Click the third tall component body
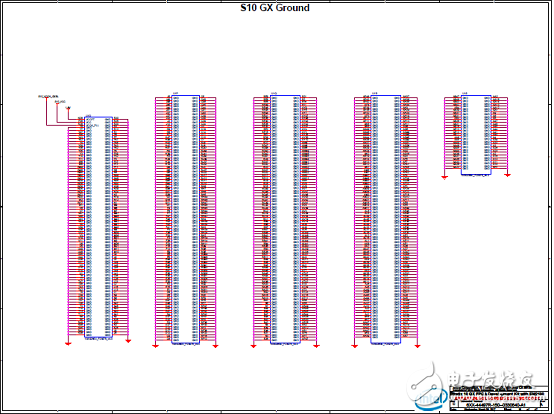The image size is (554, 414). tap(285, 219)
